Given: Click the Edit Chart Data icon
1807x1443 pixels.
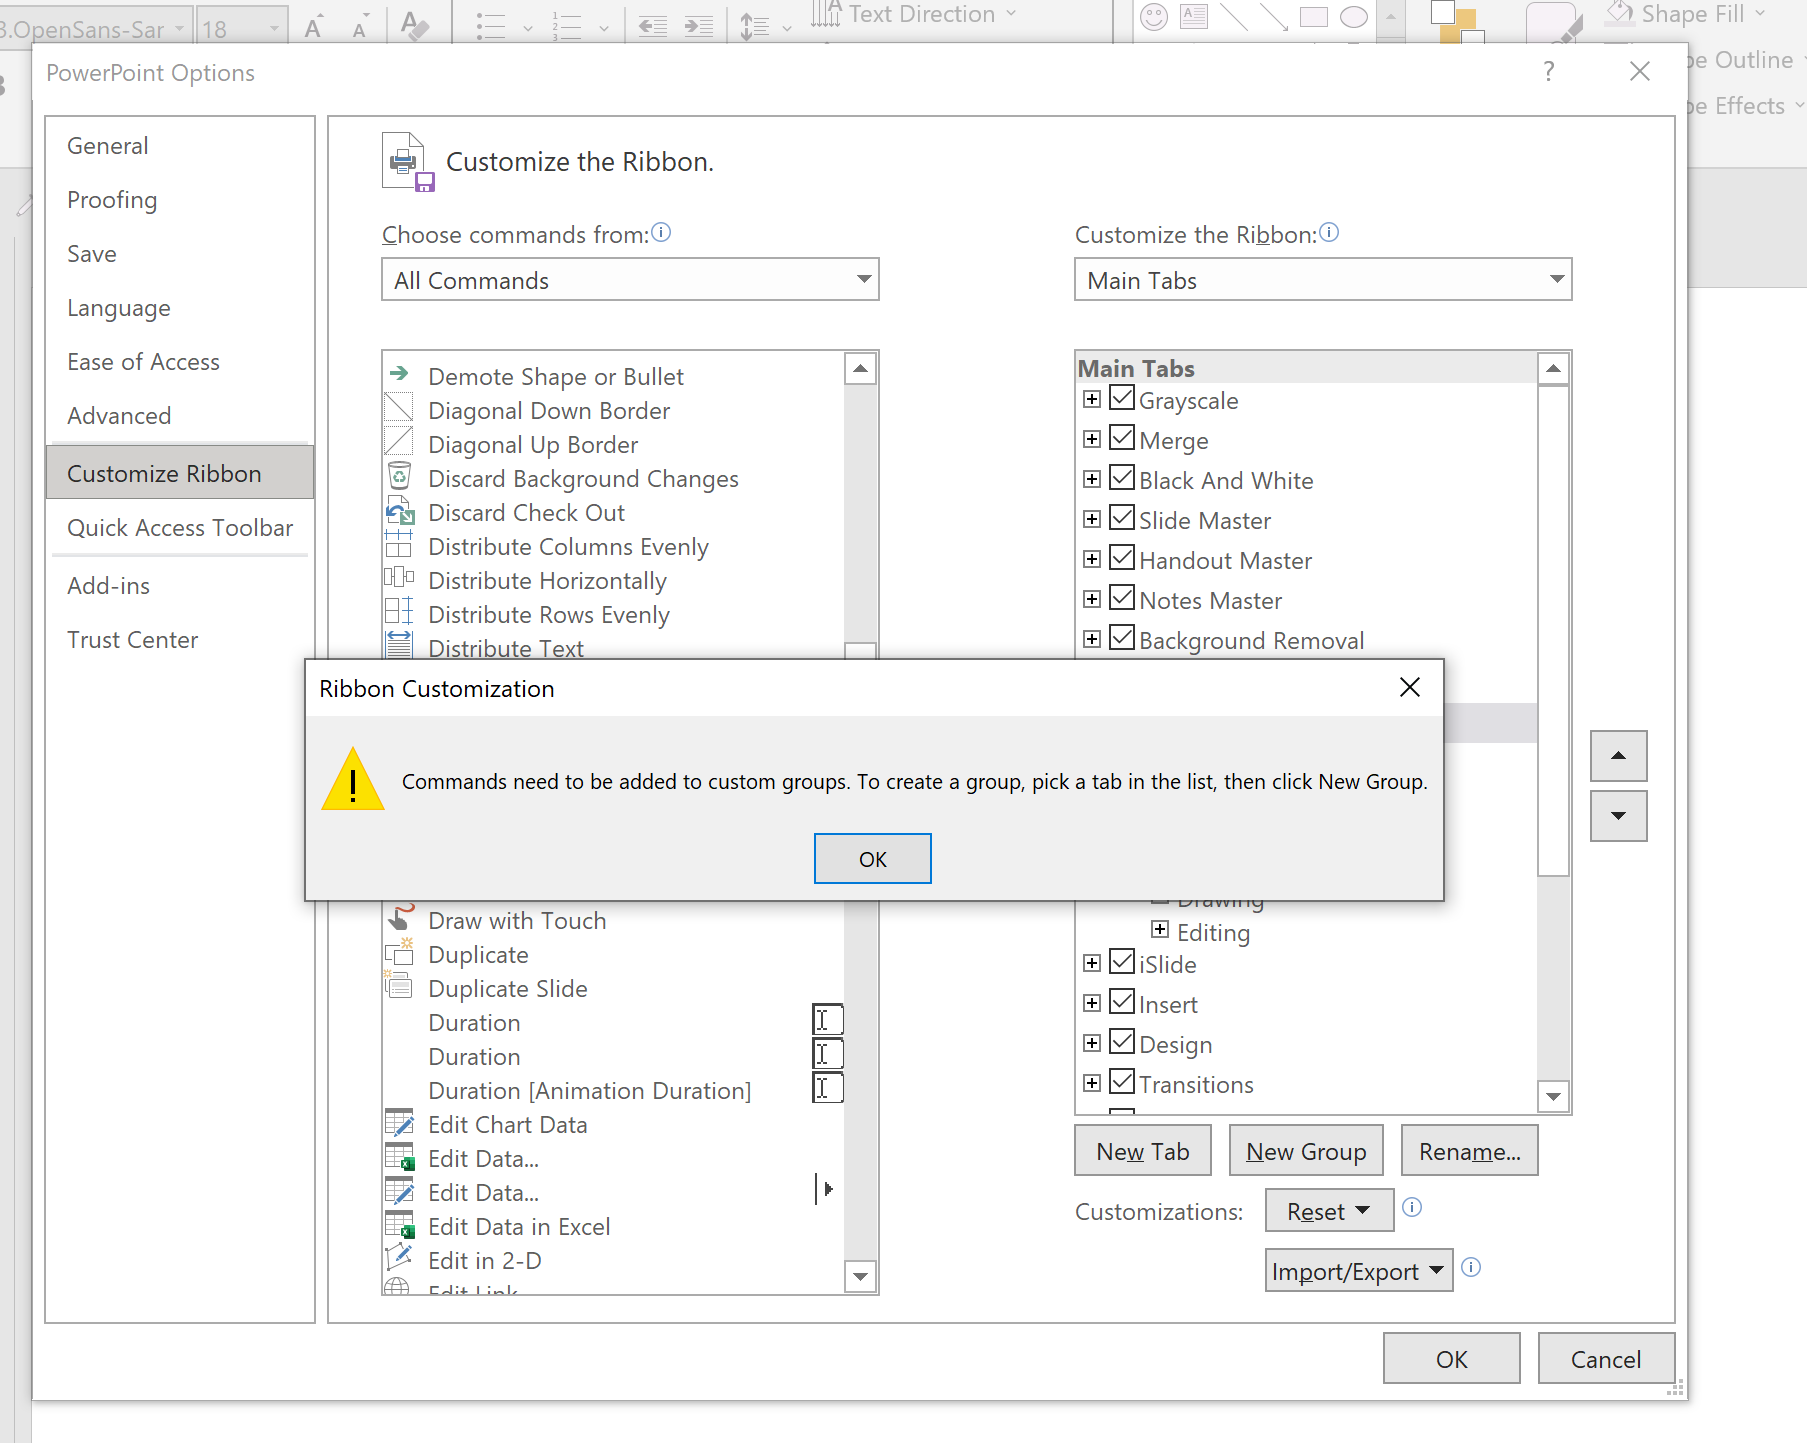Looking at the screenshot, I should [399, 1123].
